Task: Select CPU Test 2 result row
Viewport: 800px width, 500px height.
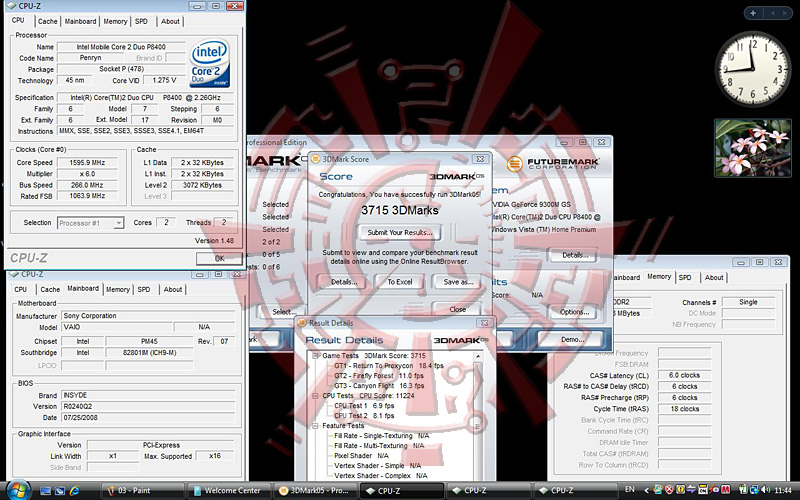Action: [364, 415]
